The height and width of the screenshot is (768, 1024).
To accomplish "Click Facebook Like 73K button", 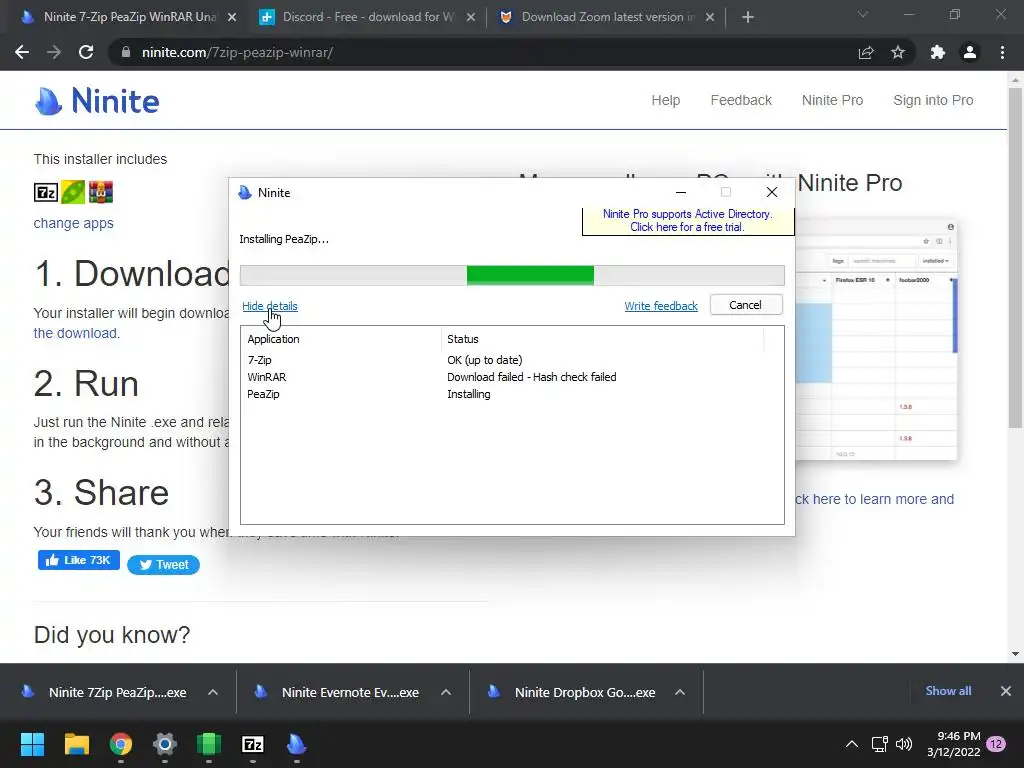I will [78, 560].
